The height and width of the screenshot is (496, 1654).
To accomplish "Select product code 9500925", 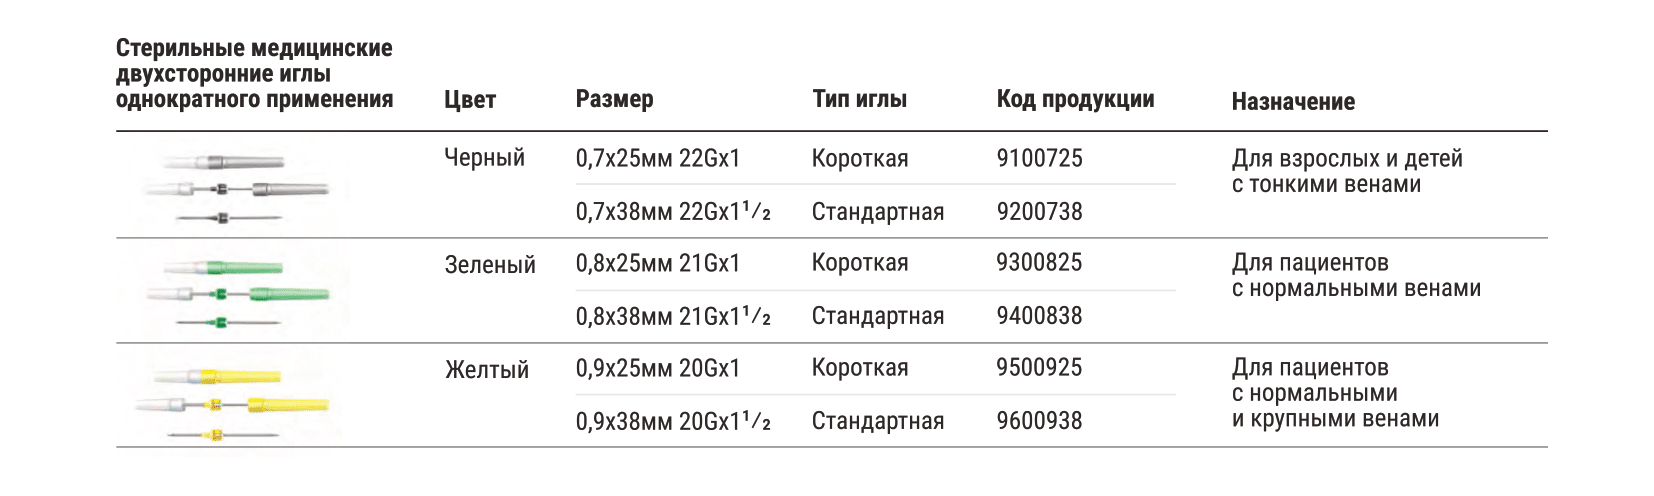I will point(1040,368).
